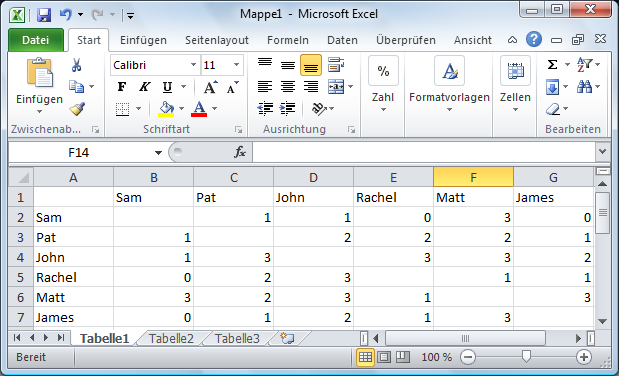Screen dimensions: 619x376
Task: Decrease indent in Ausrichtung group
Action: pos(265,108)
